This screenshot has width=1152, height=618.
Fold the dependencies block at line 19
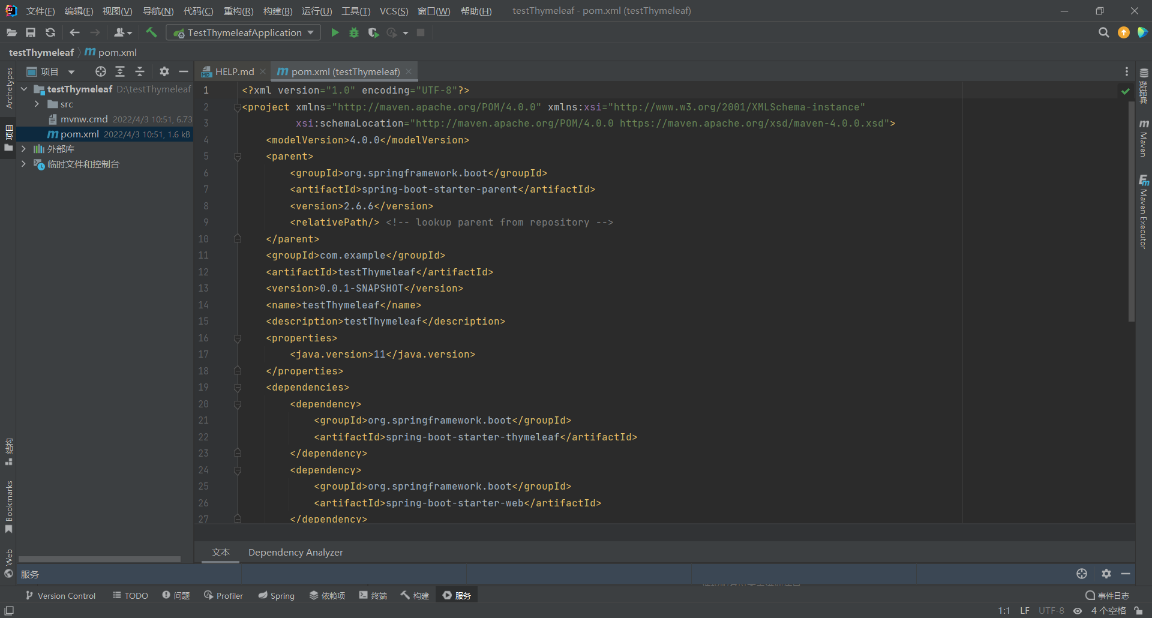237,387
